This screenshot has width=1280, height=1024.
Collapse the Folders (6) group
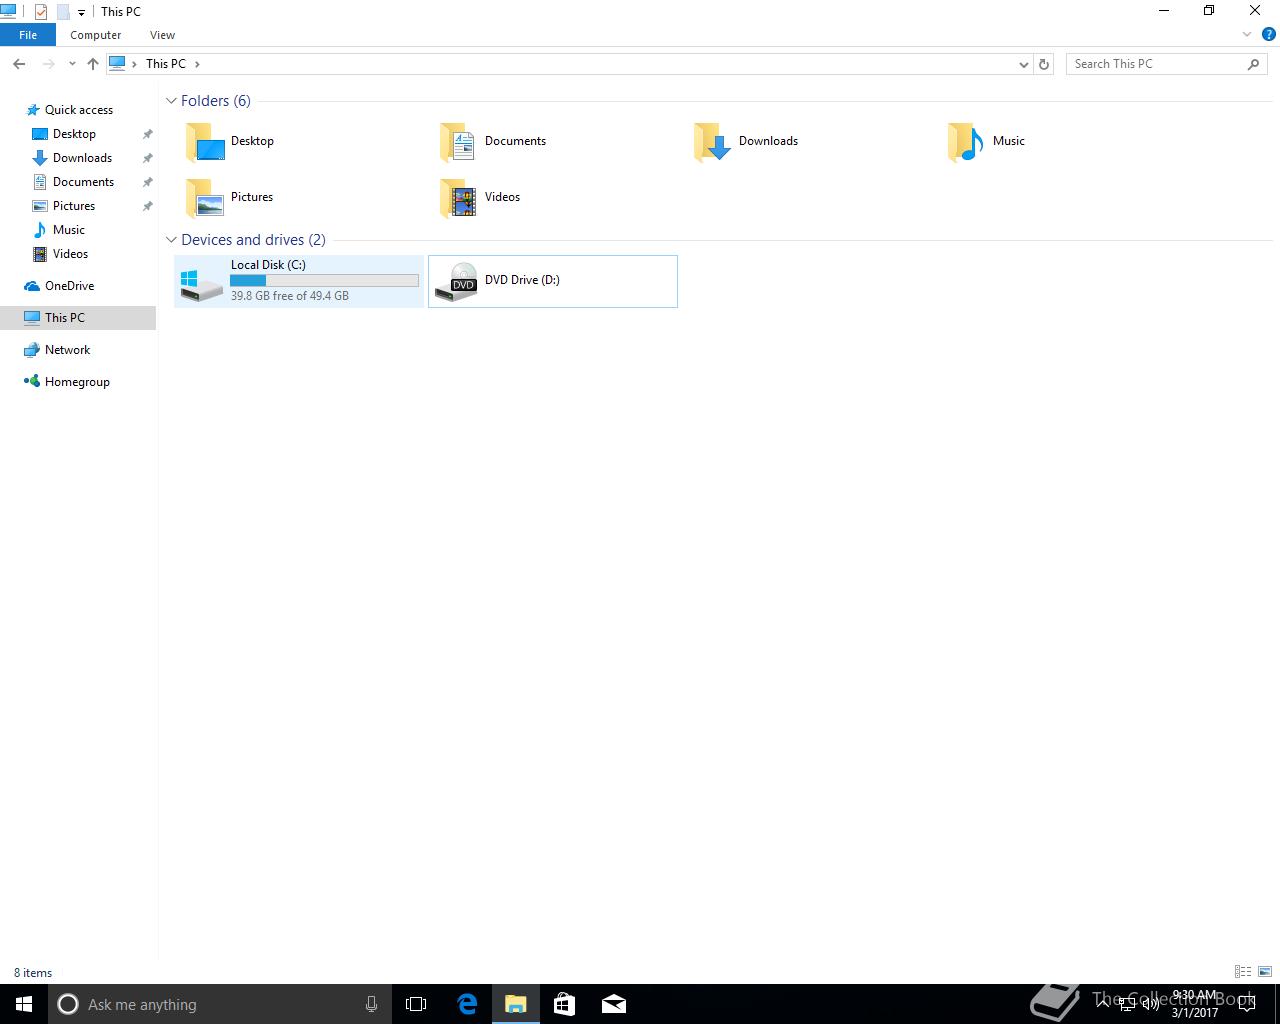(x=171, y=101)
